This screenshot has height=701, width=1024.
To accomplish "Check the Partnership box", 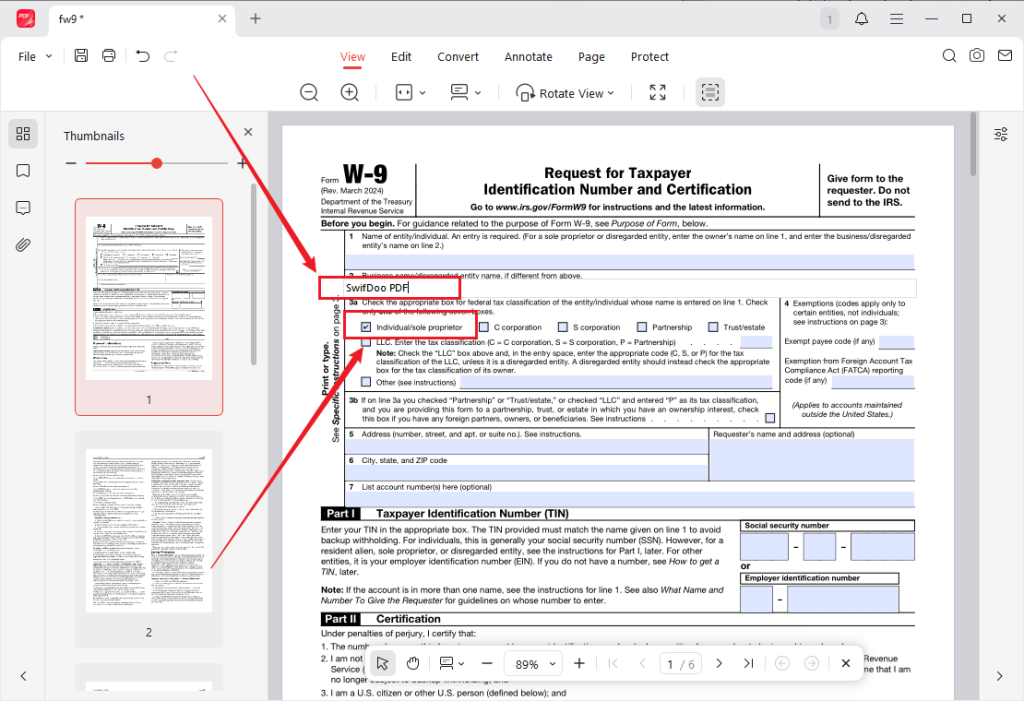I will click(642, 327).
